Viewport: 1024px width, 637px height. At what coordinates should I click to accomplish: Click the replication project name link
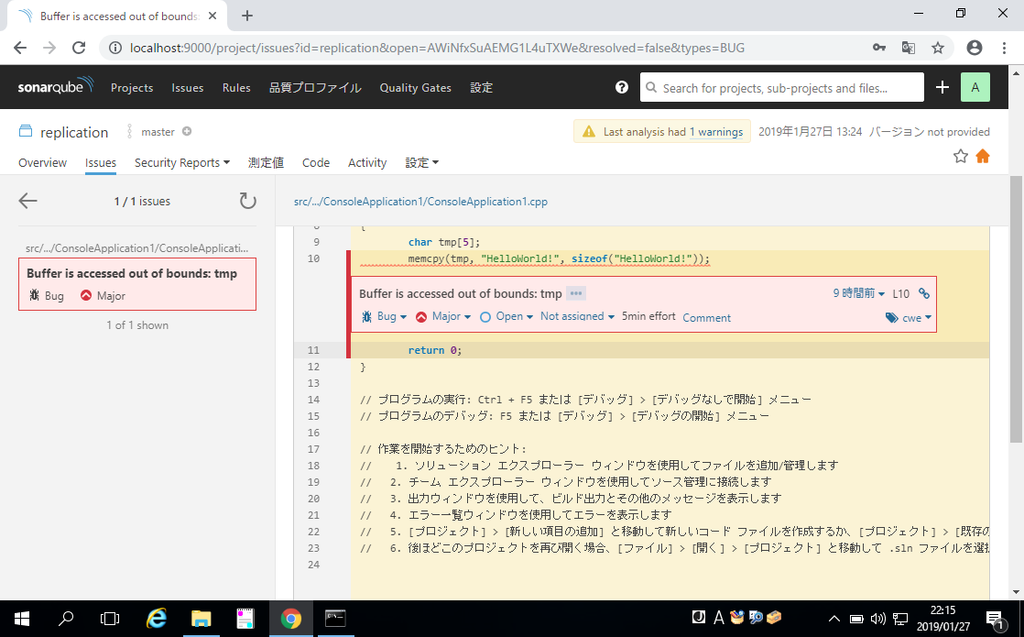[74, 132]
